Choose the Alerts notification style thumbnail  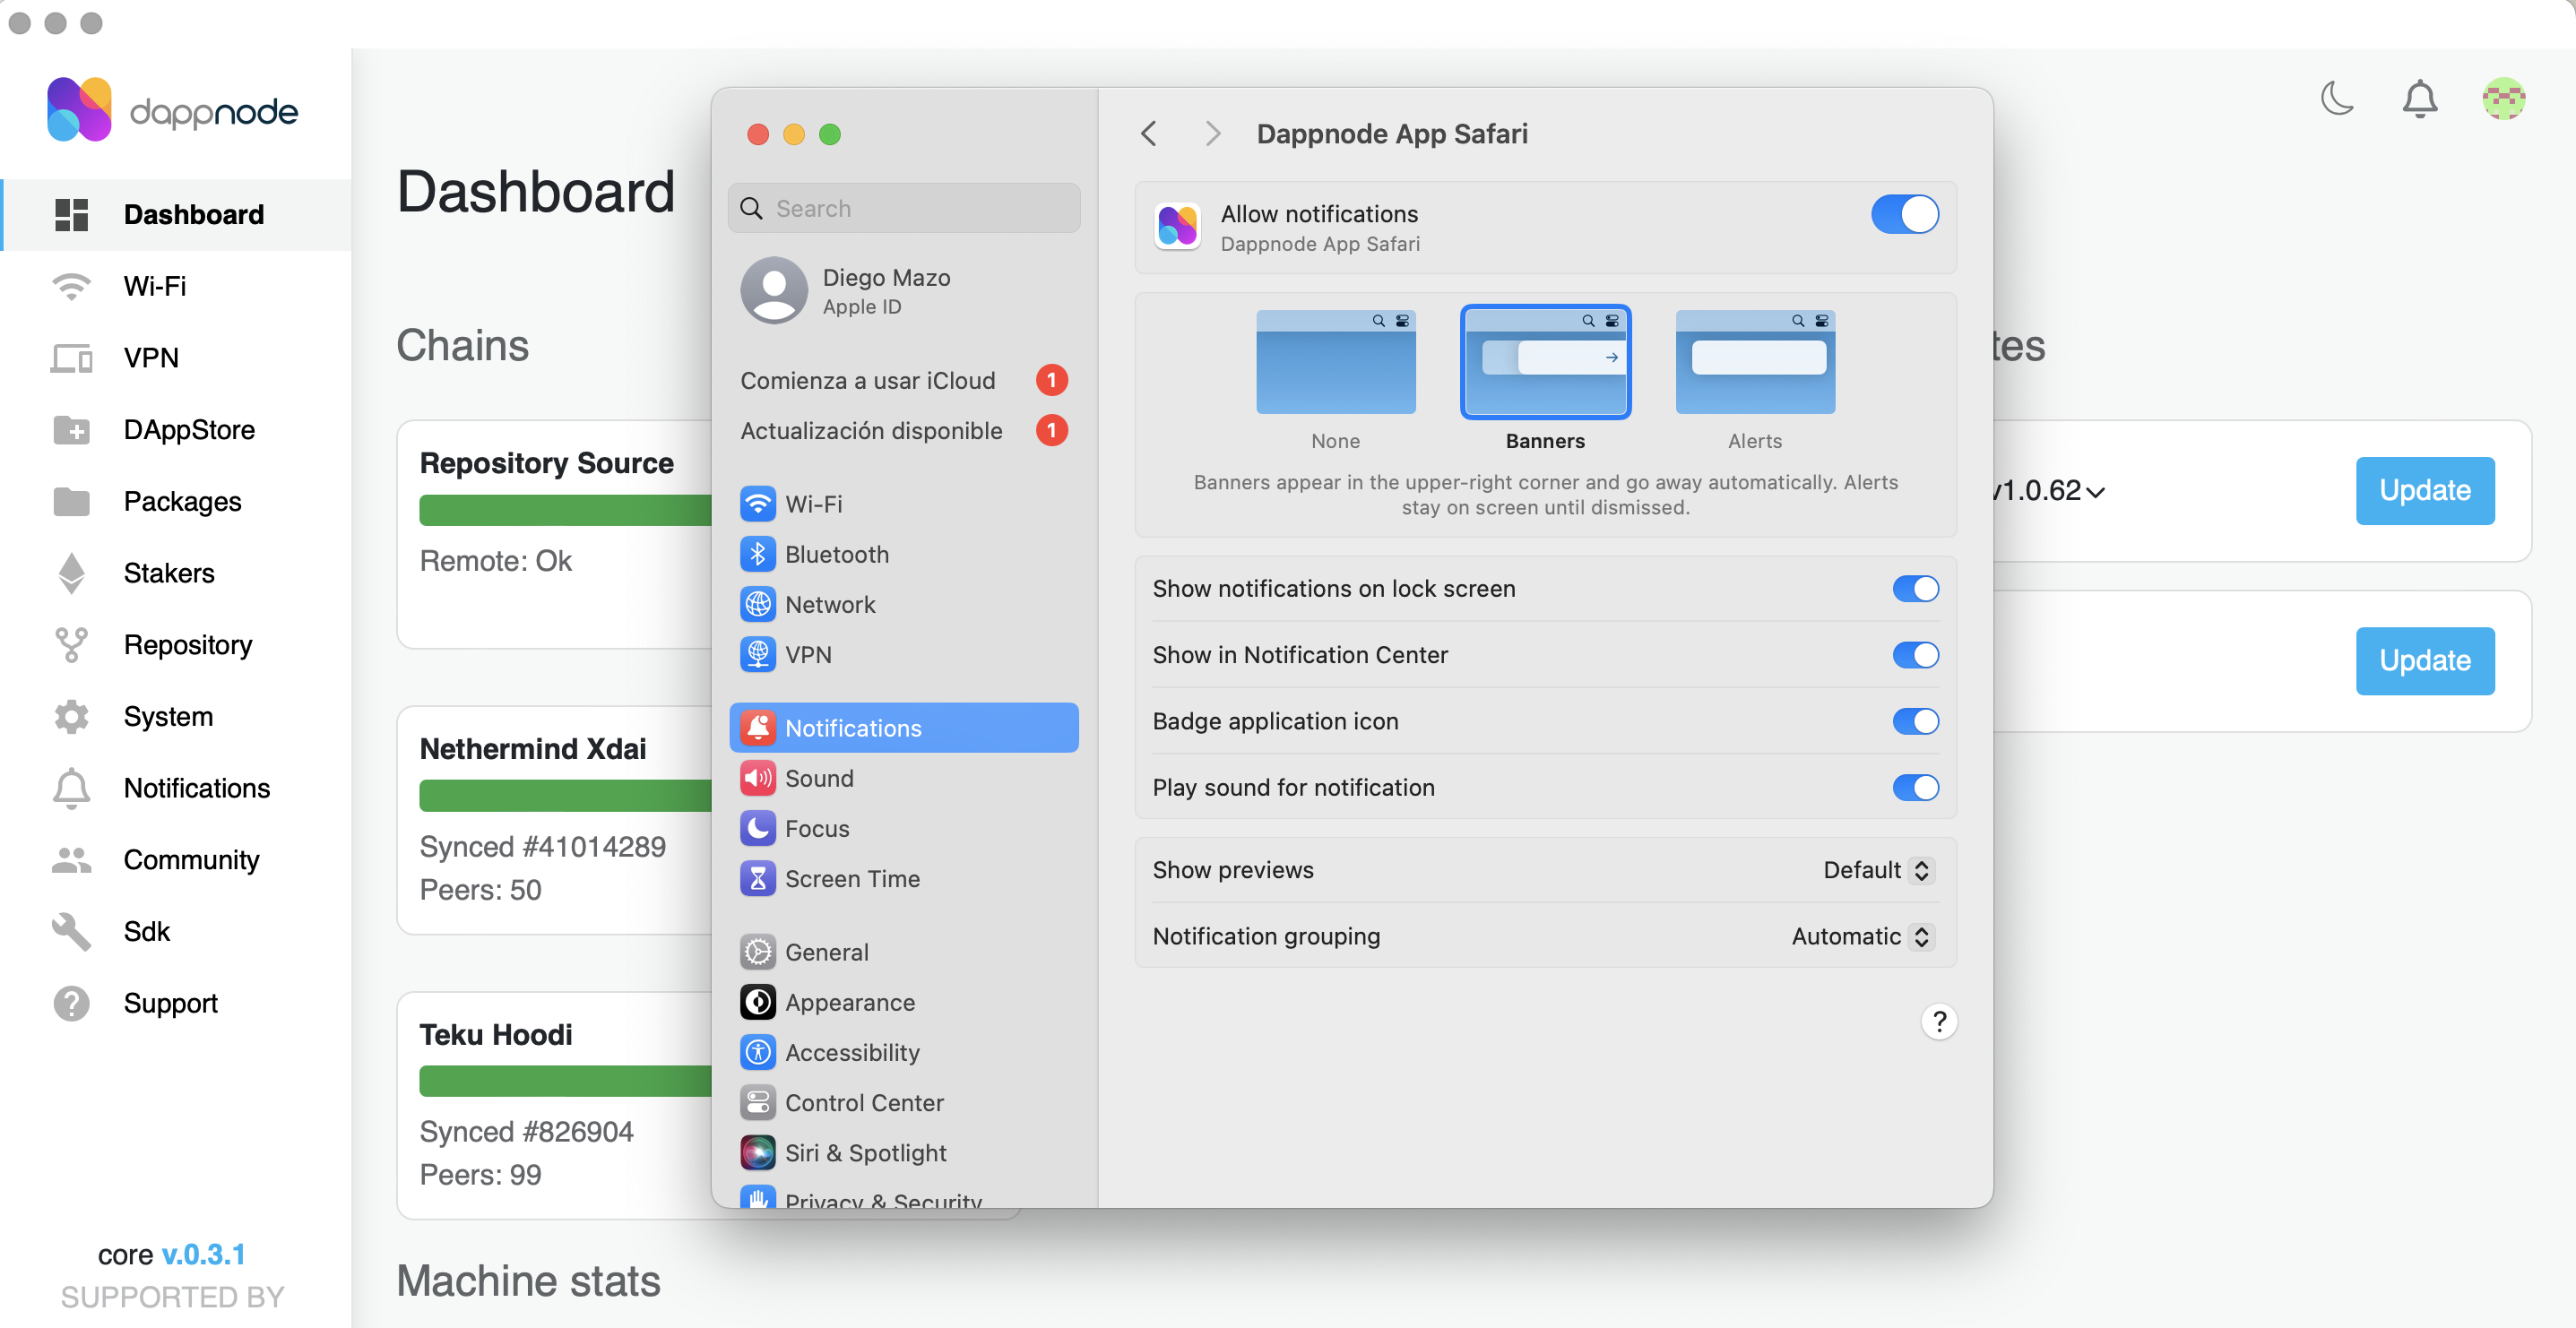pyautogui.click(x=1754, y=363)
